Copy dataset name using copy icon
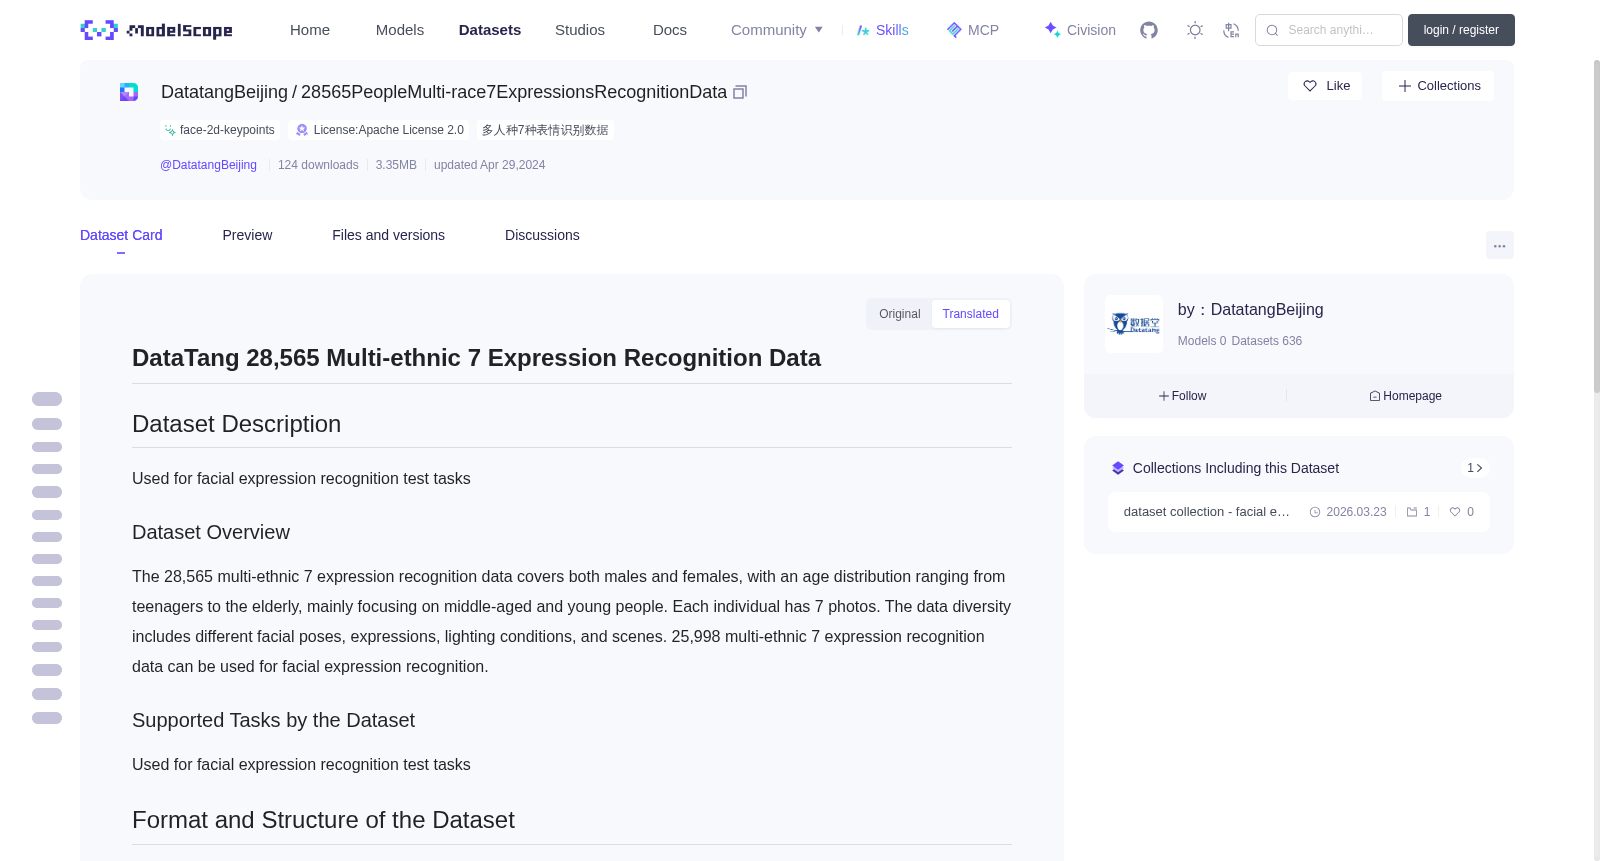 coord(740,92)
